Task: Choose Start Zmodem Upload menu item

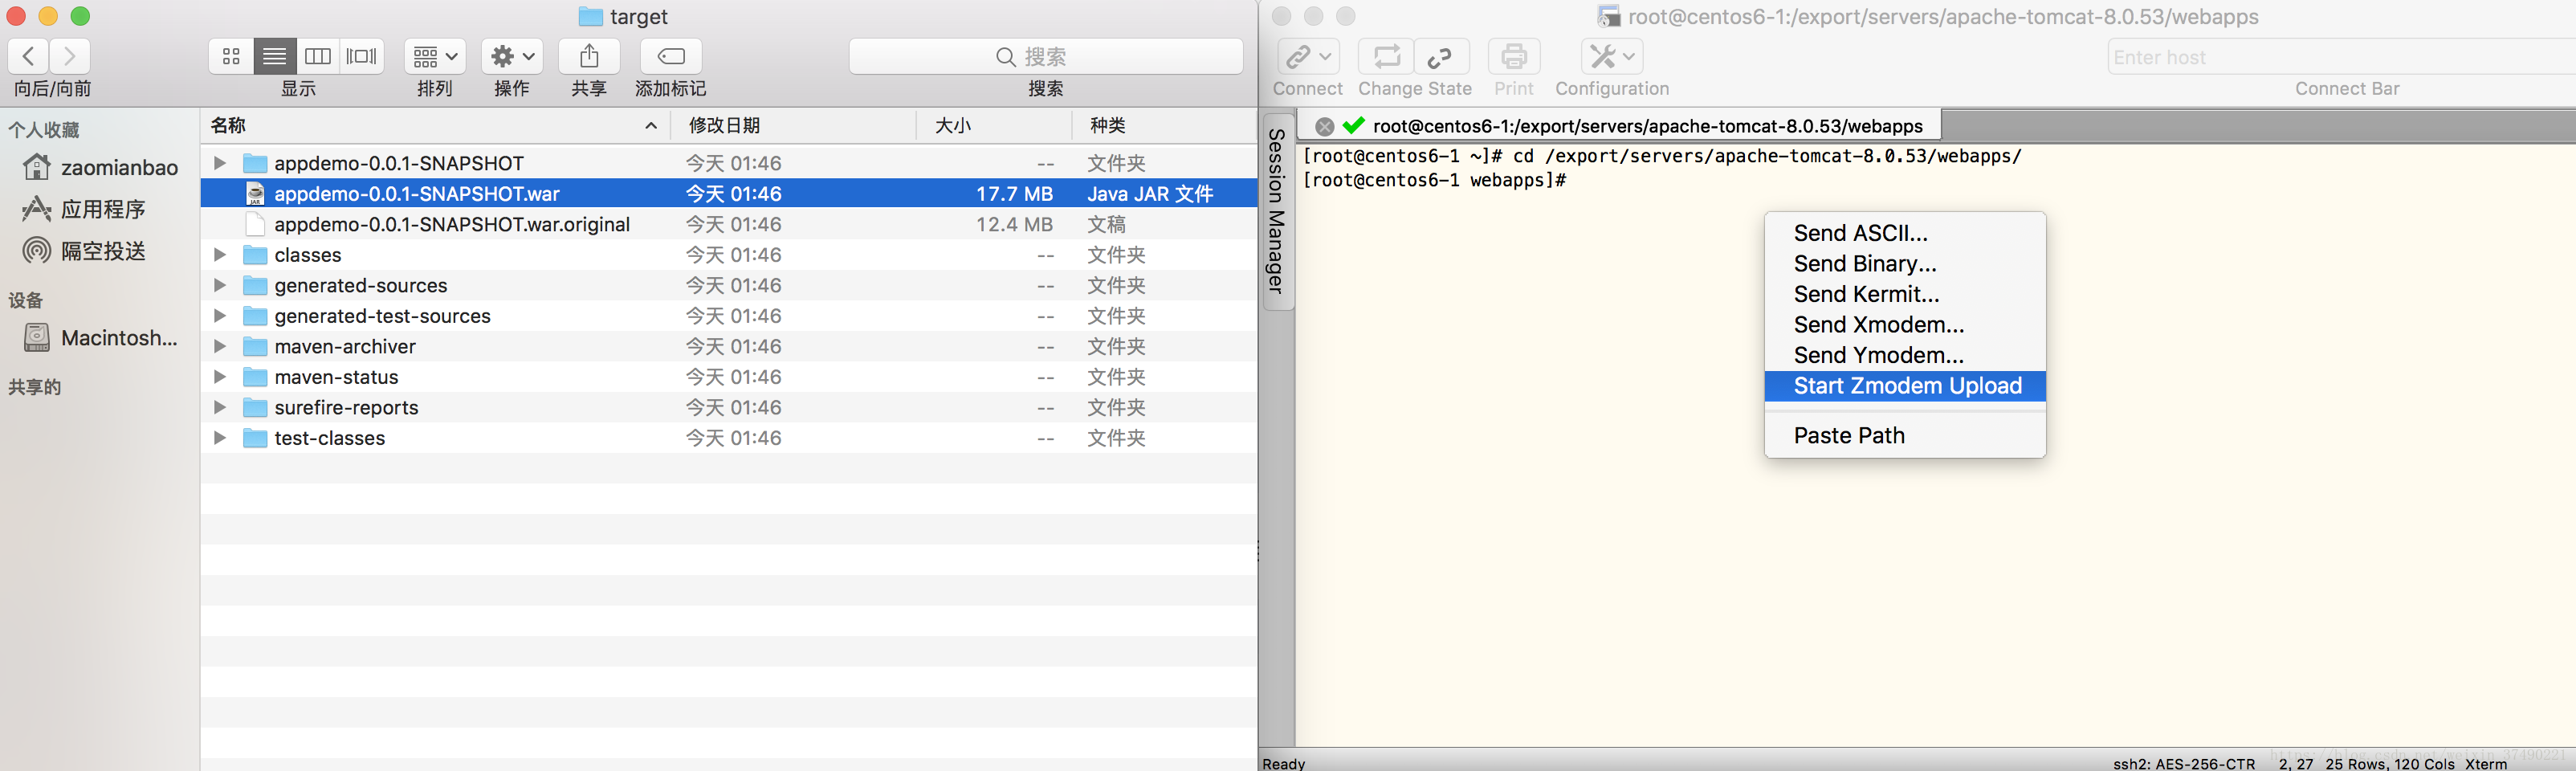Action: [x=1905, y=386]
